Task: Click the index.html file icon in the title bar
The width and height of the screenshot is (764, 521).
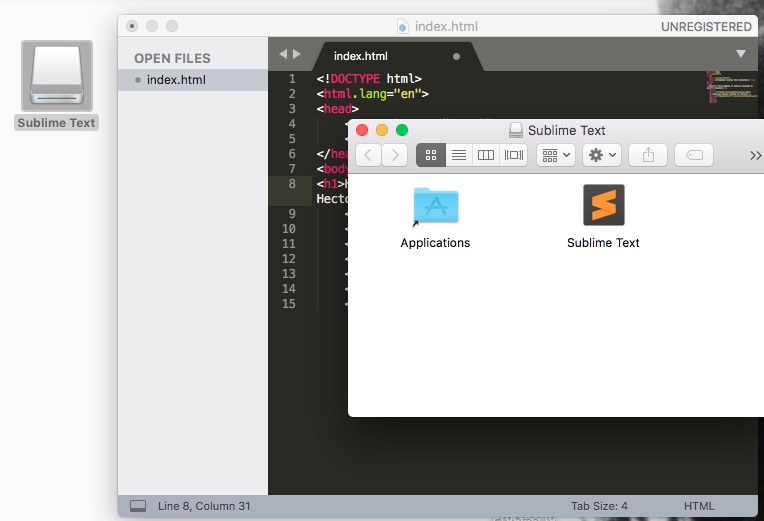Action: coord(402,26)
